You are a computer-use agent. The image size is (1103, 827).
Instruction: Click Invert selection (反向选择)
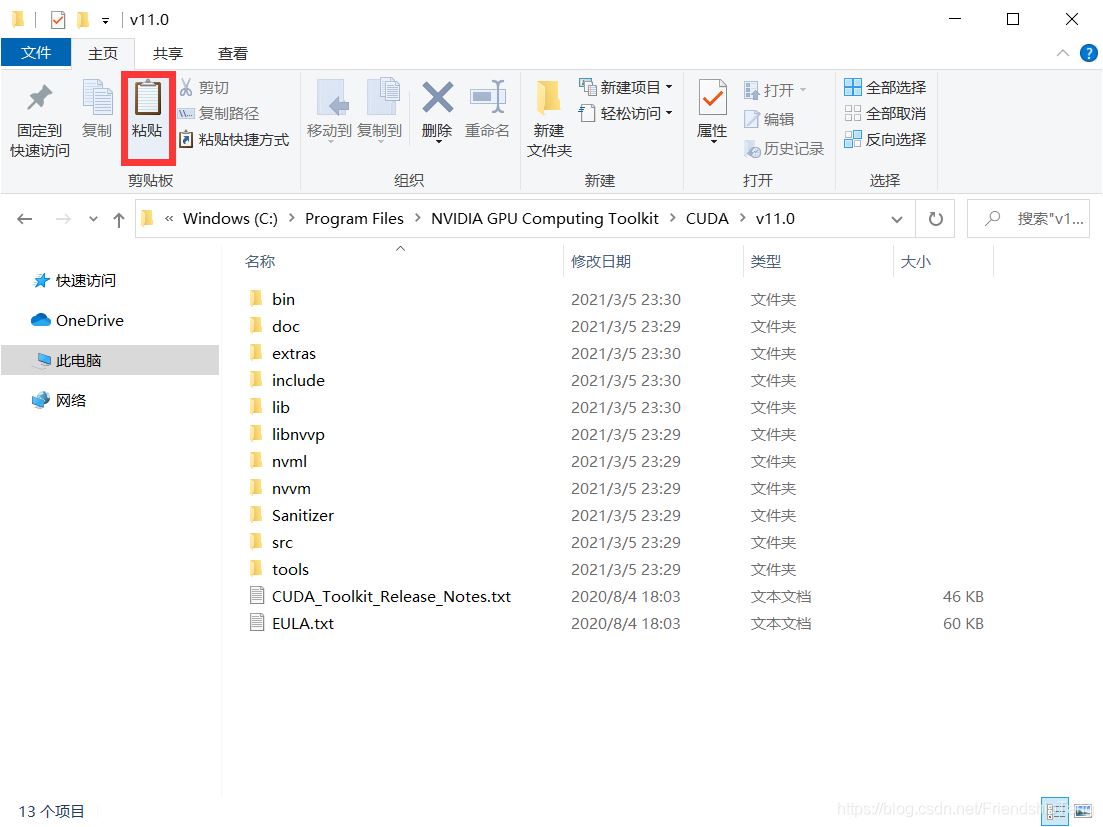(x=885, y=140)
